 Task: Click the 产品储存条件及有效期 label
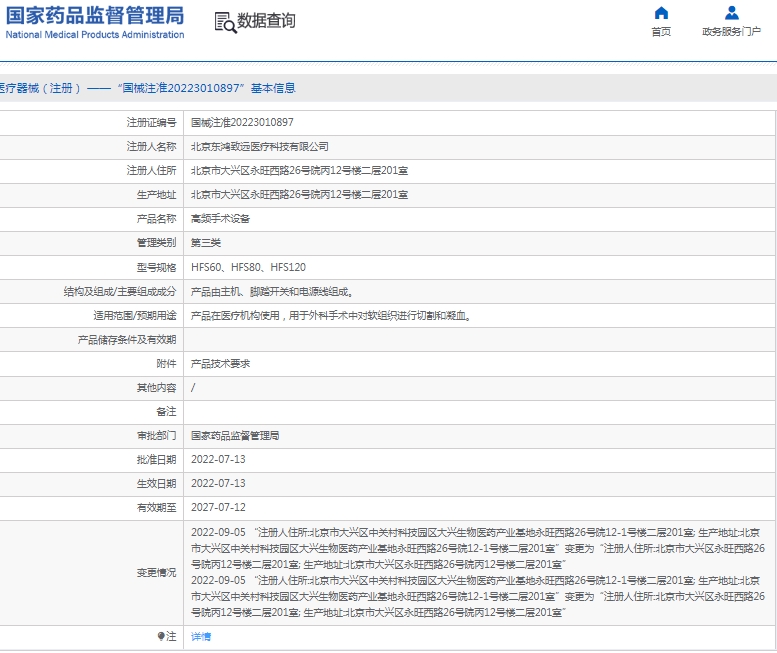[127, 340]
